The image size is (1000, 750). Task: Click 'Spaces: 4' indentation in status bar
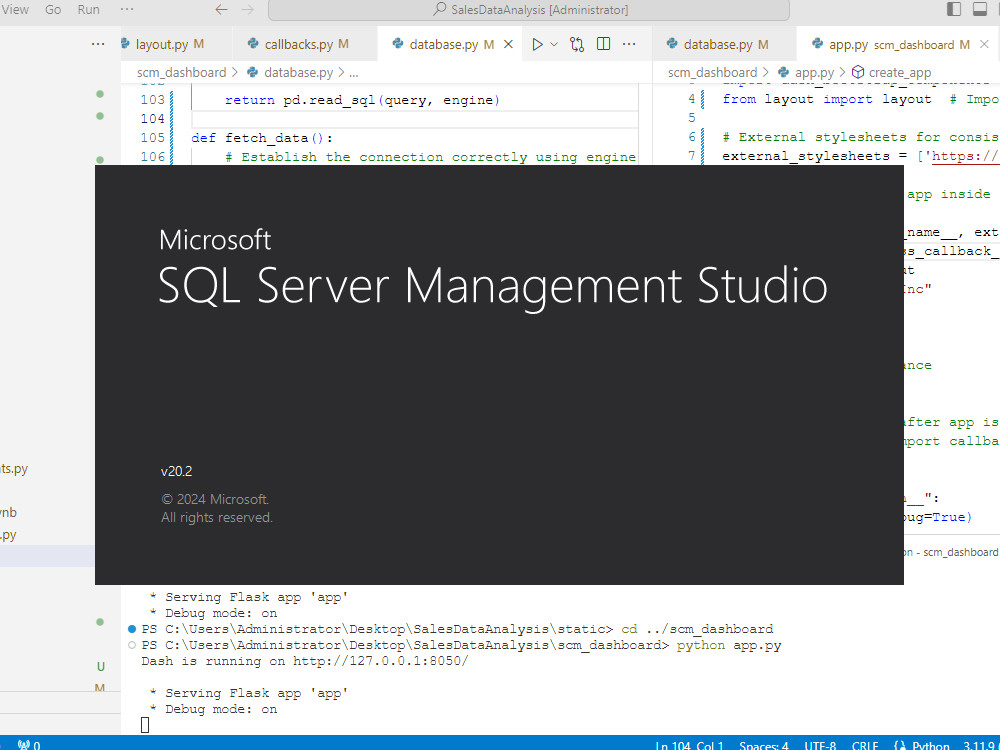pyautogui.click(x=763, y=745)
